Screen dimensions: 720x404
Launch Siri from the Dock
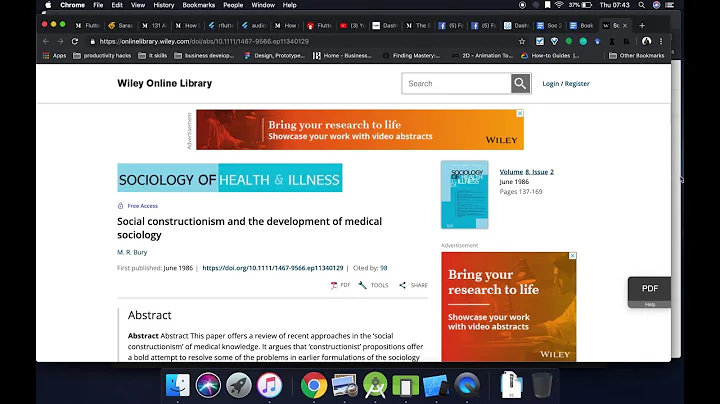pos(208,385)
